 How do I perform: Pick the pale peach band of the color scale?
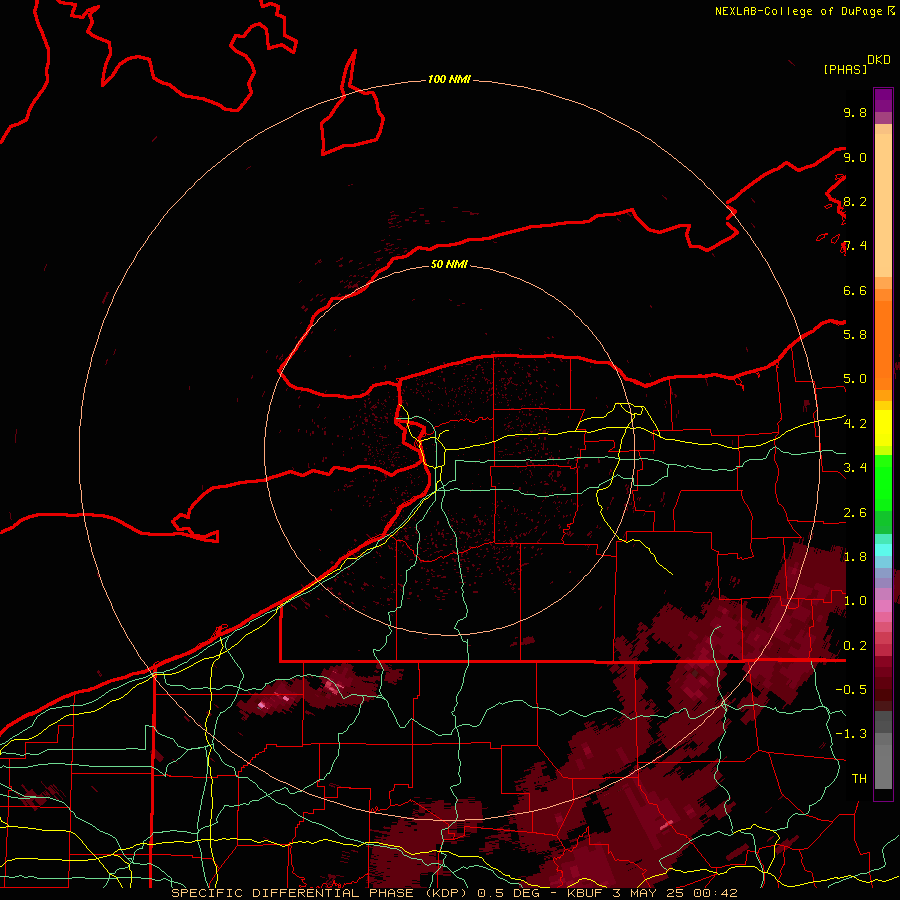click(883, 205)
